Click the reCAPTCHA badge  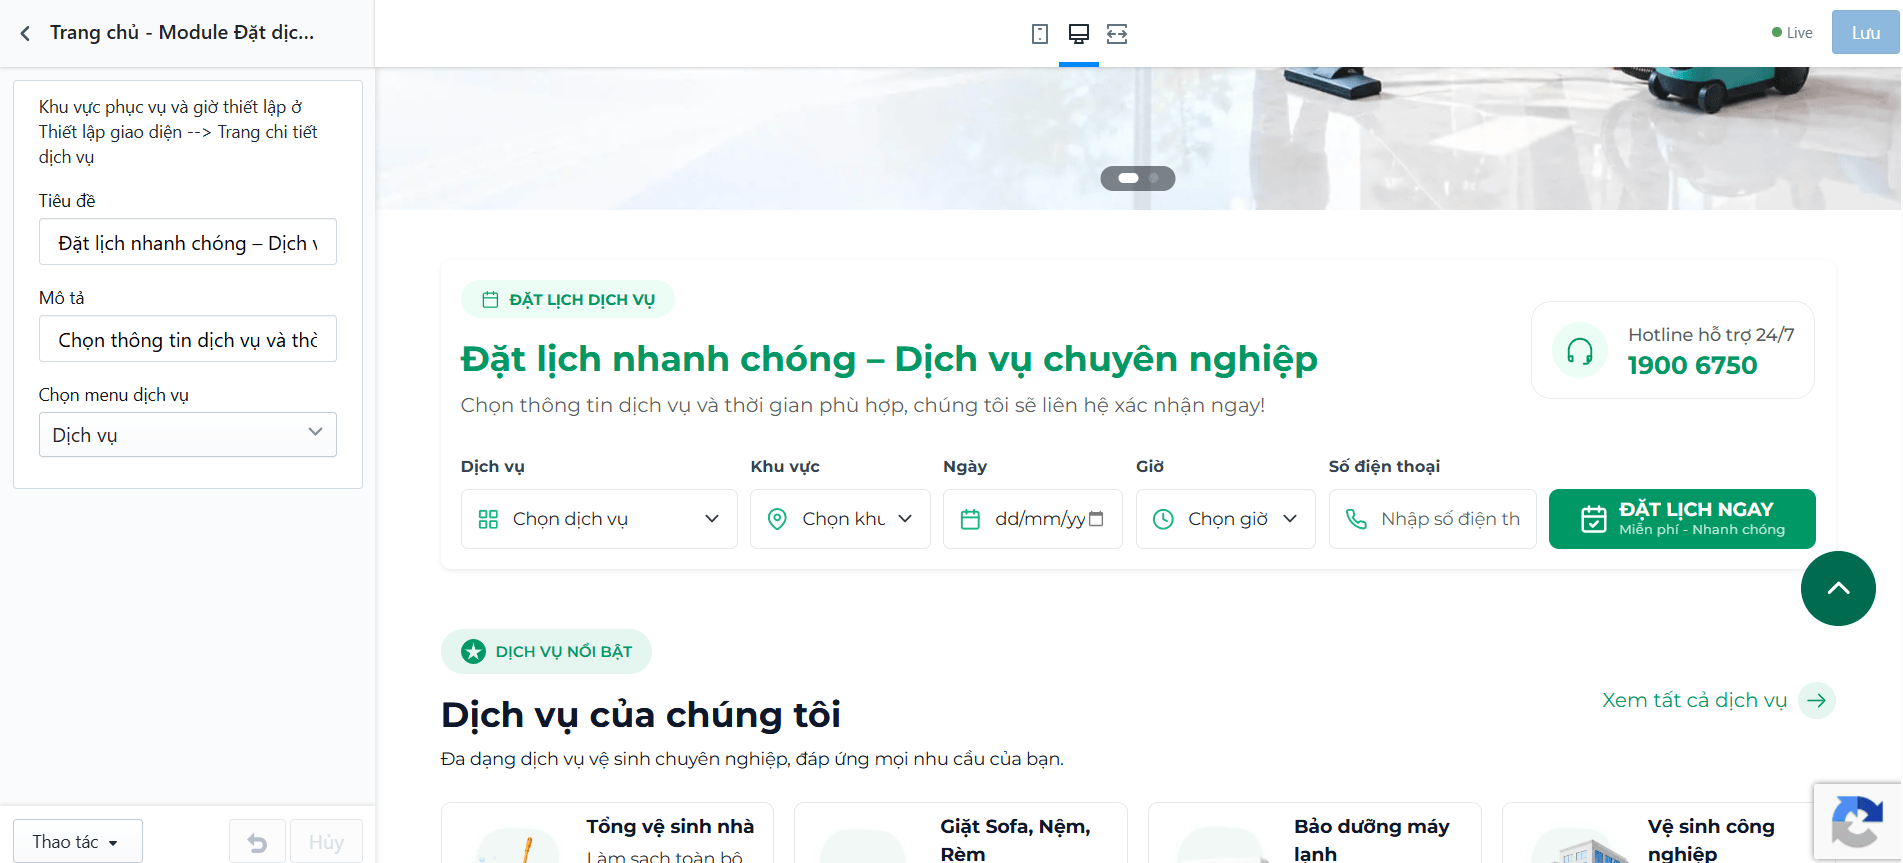(x=1857, y=821)
